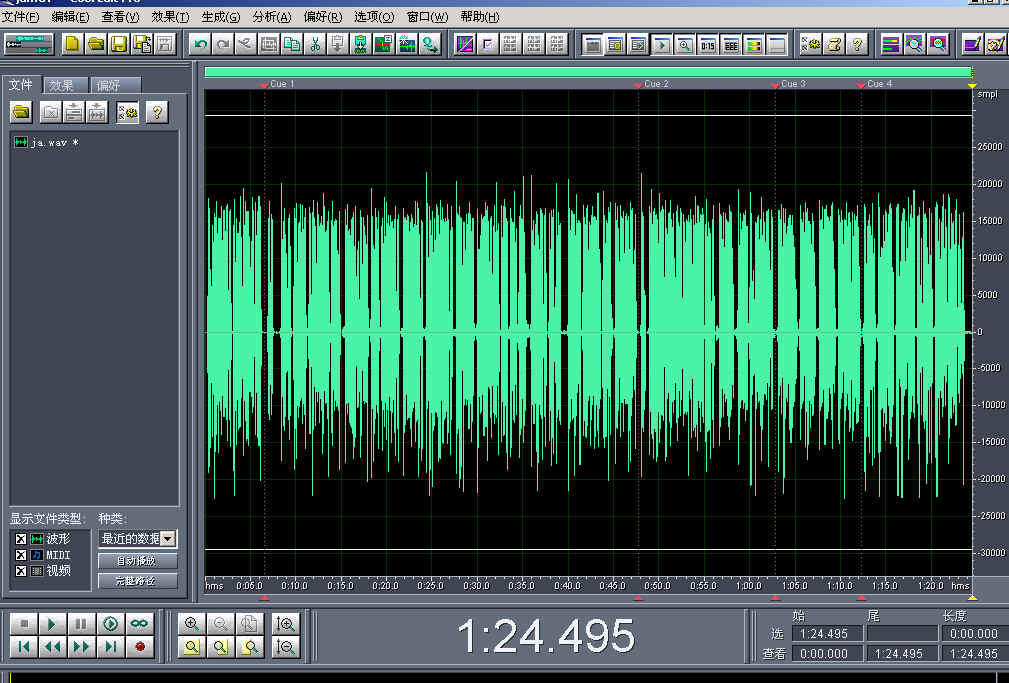Rewind using the double left arrows
This screenshot has height=683, width=1009.
52,647
